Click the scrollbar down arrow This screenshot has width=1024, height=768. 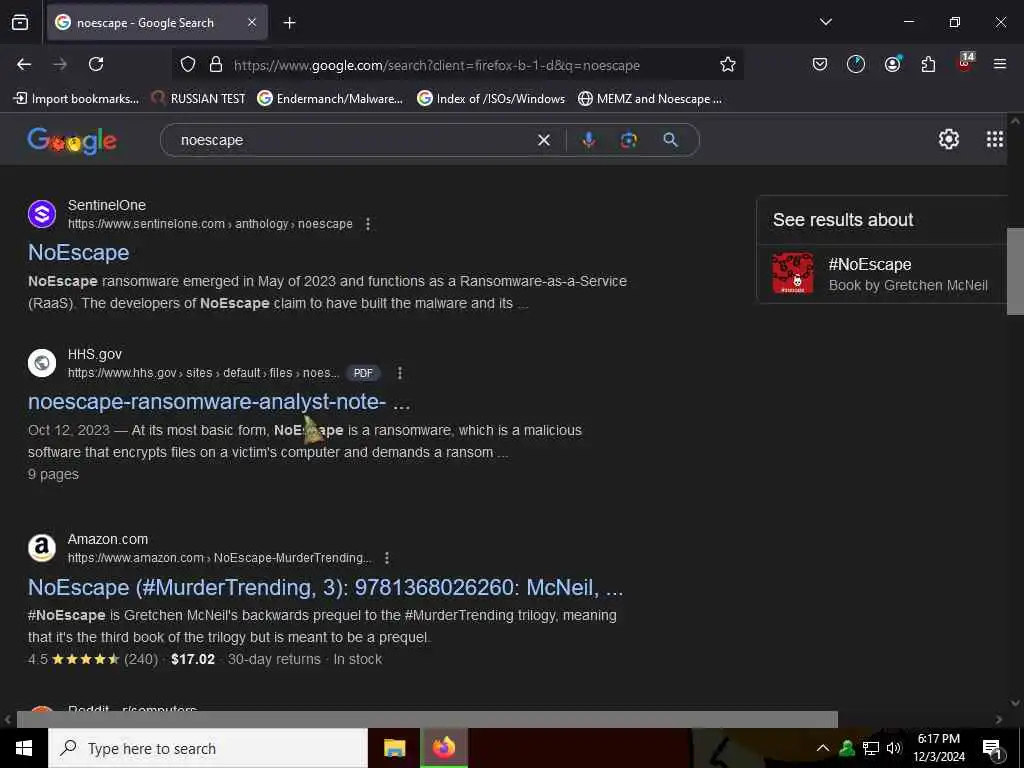click(1015, 703)
